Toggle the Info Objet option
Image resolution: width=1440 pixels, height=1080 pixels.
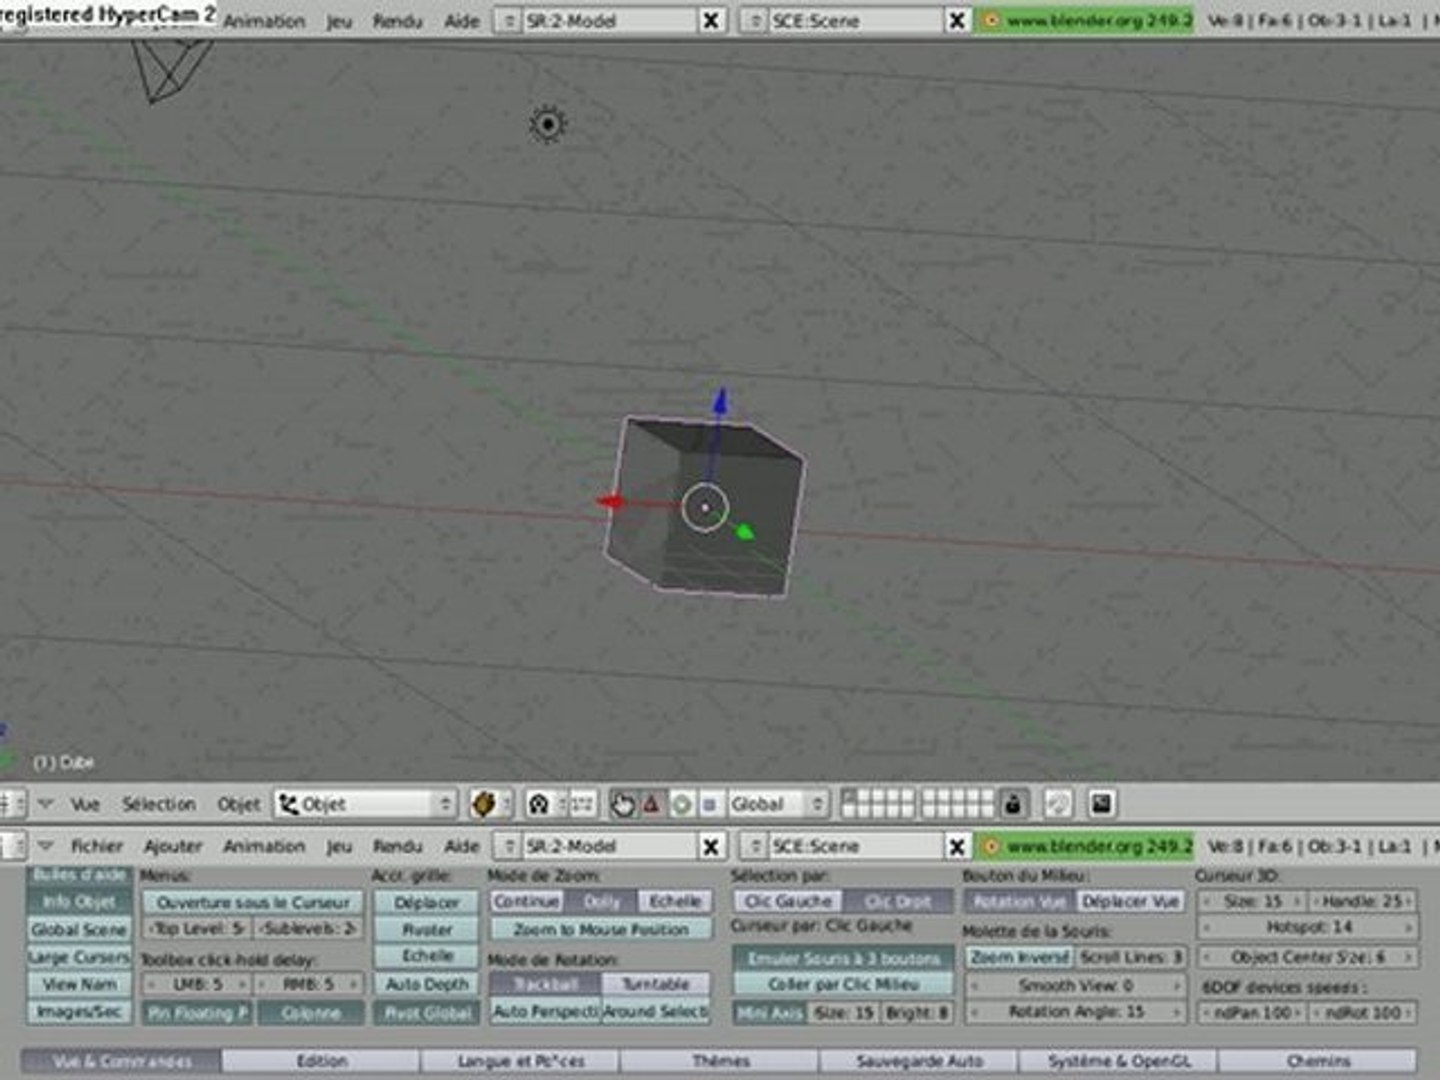(x=79, y=902)
